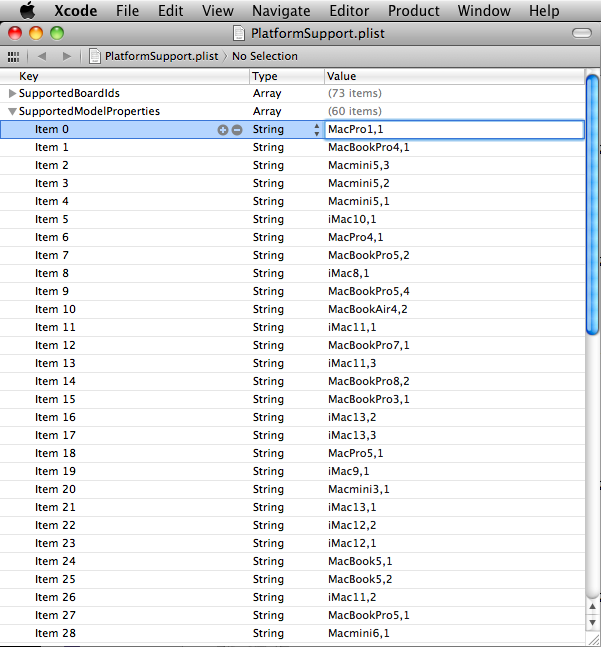Select the SupportedModelProperties row
The image size is (601, 647).
[292, 111]
